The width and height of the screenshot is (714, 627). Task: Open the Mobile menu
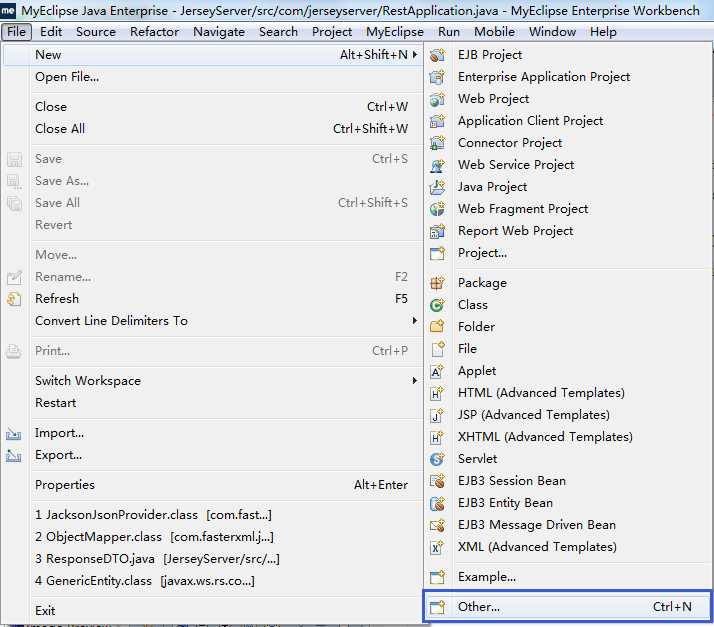[x=495, y=32]
